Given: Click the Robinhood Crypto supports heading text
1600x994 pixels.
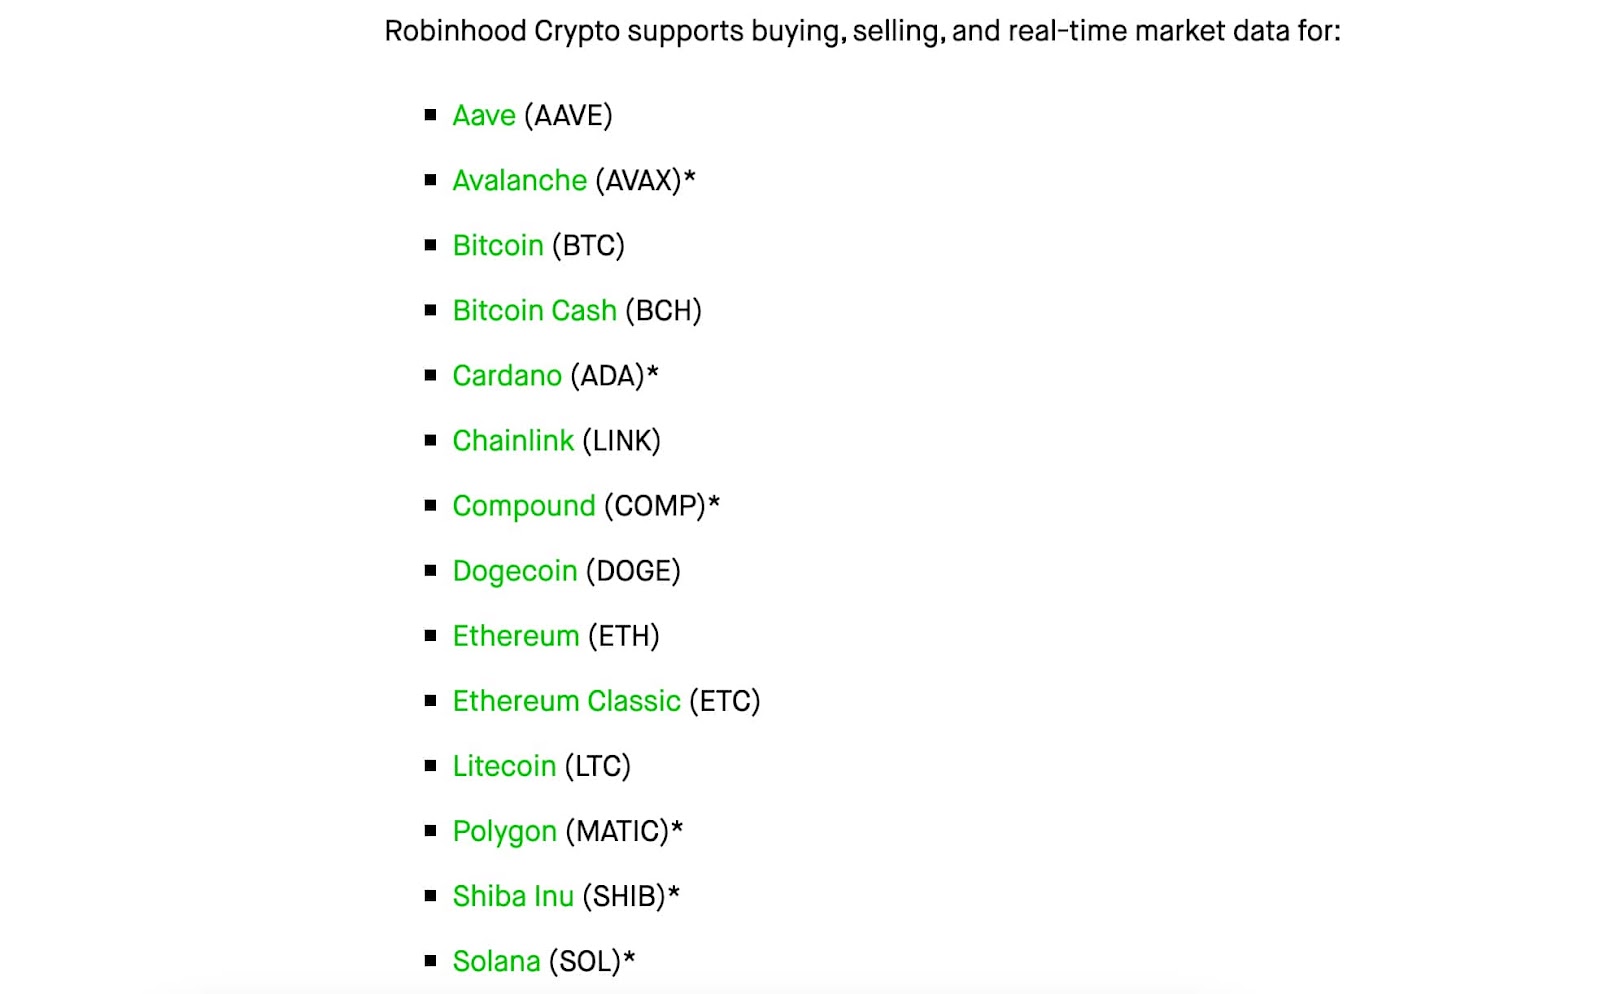Looking at the screenshot, I should [x=863, y=32].
